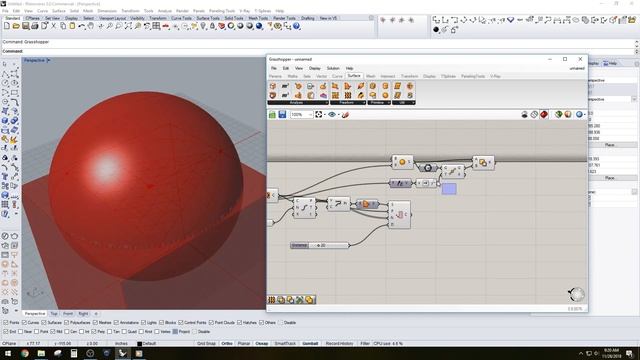Image resolution: width=640 pixels, height=360 pixels.
Task: Click the Grasshopper Save blue floppy icon
Action: pos(282,115)
